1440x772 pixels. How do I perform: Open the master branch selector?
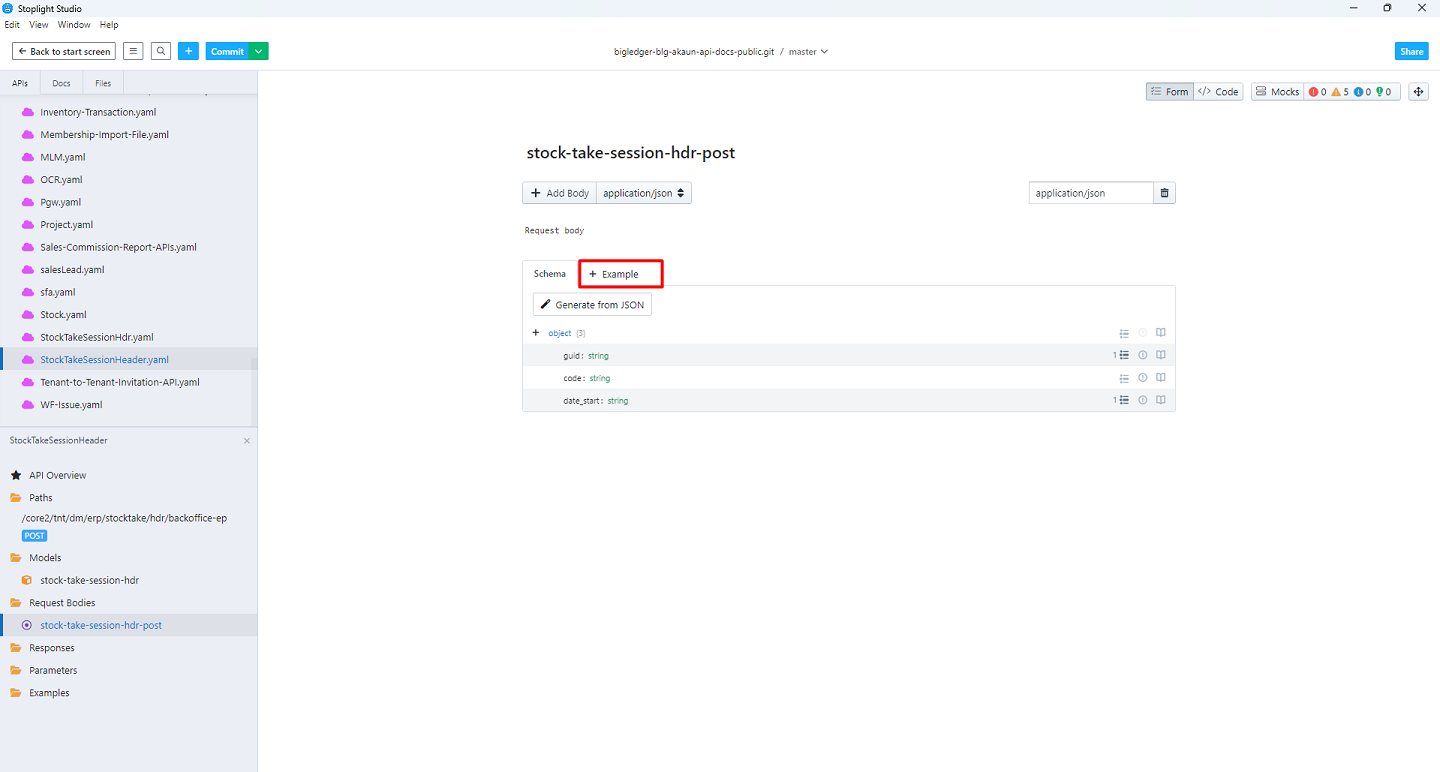tap(808, 51)
